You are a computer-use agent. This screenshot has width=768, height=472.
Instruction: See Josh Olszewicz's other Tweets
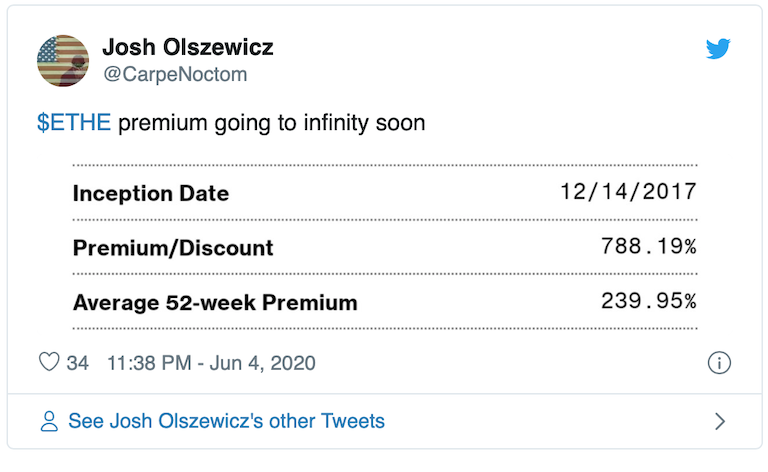click(226, 421)
